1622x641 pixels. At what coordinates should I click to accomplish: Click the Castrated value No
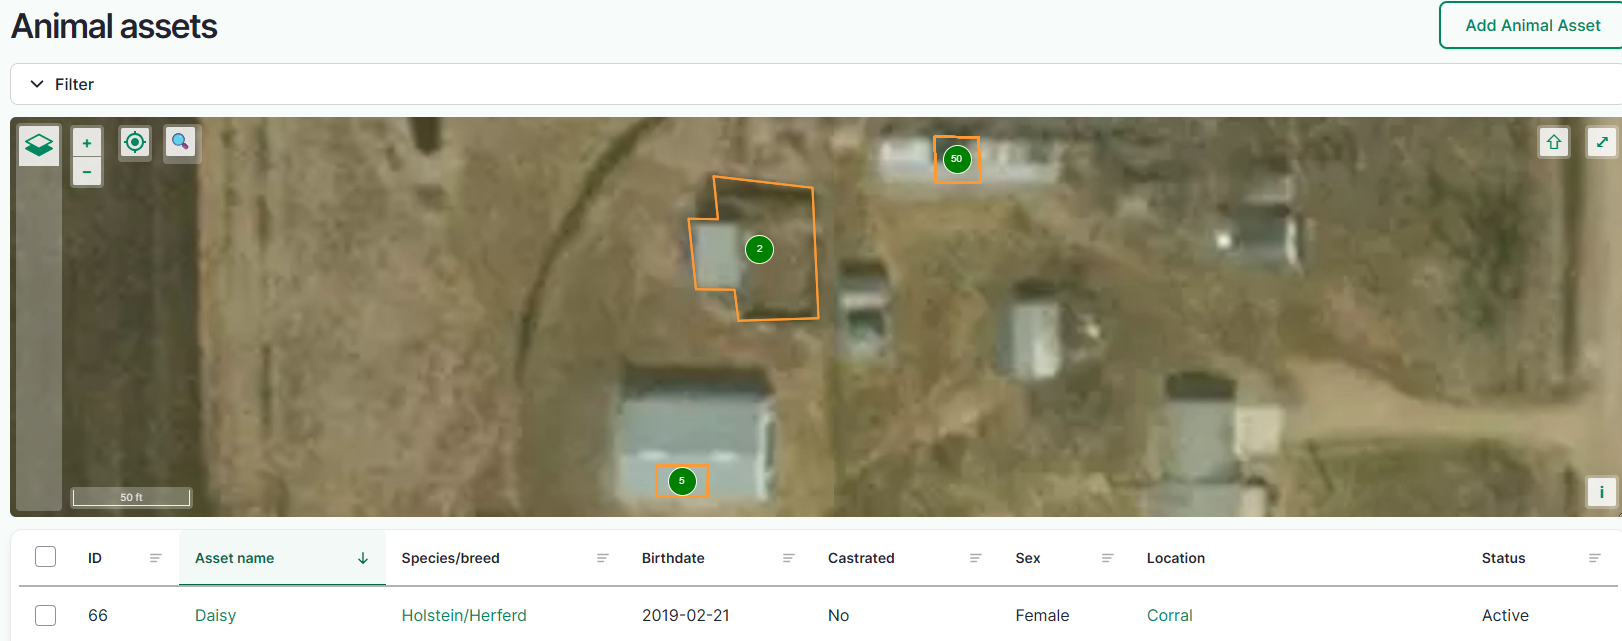[838, 615]
